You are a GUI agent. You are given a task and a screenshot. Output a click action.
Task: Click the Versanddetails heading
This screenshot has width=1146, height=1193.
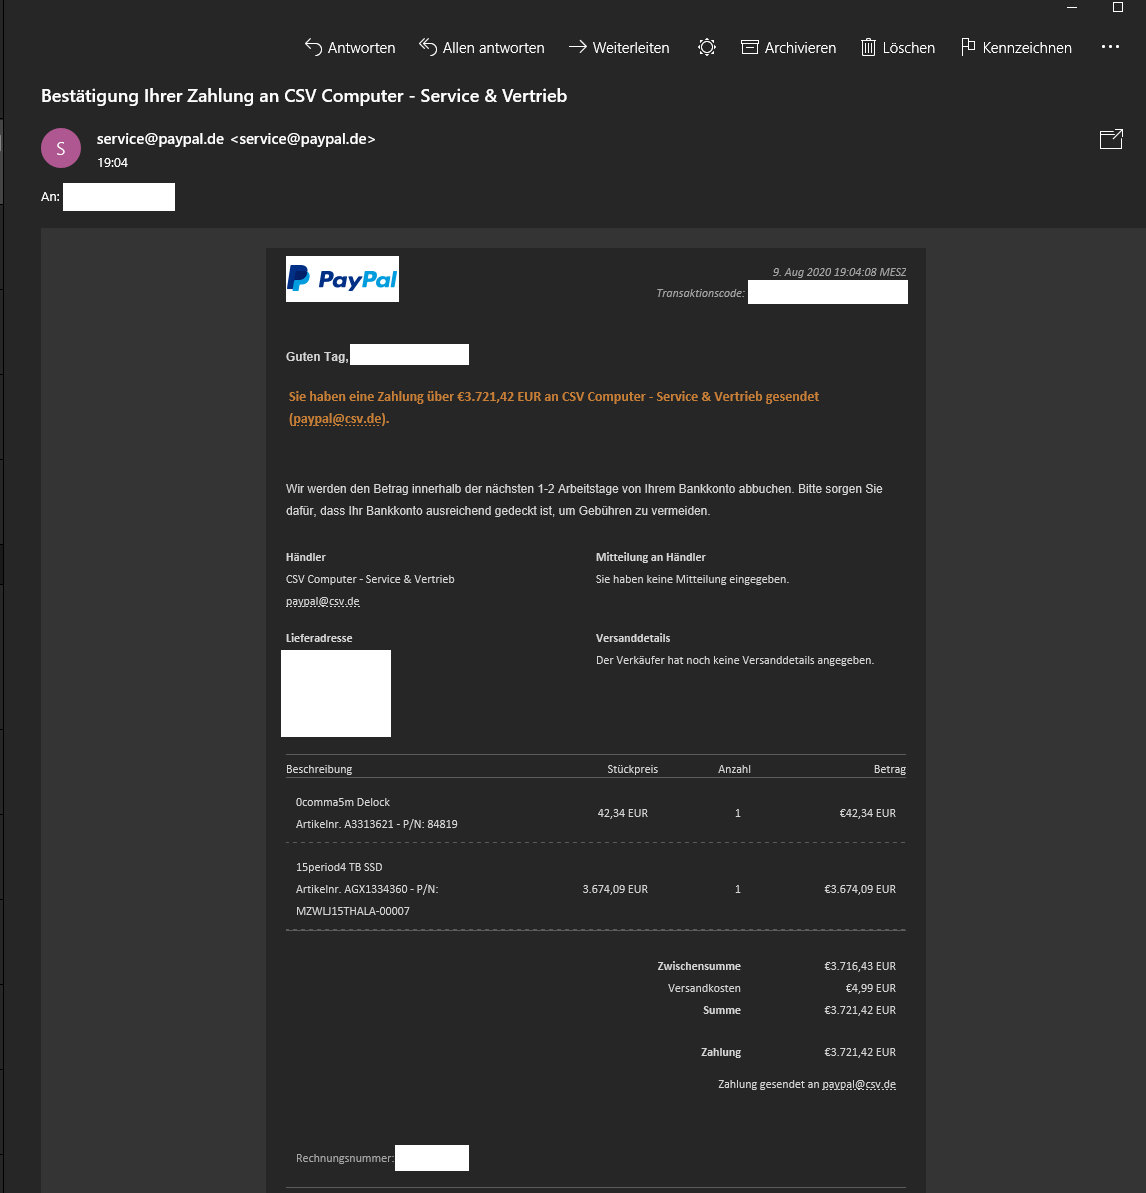[633, 638]
